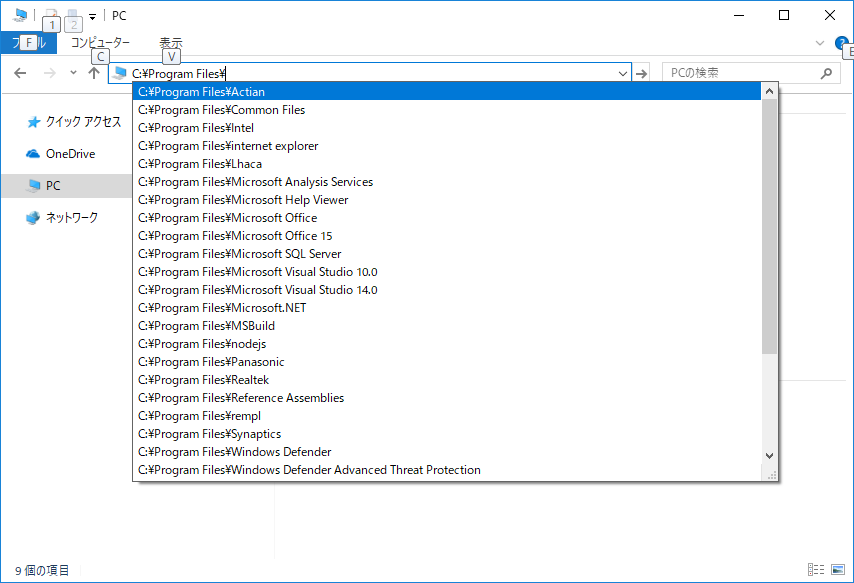Viewport: 854px width, 583px height.
Task: Switch to details view in status bar
Action: point(815,569)
